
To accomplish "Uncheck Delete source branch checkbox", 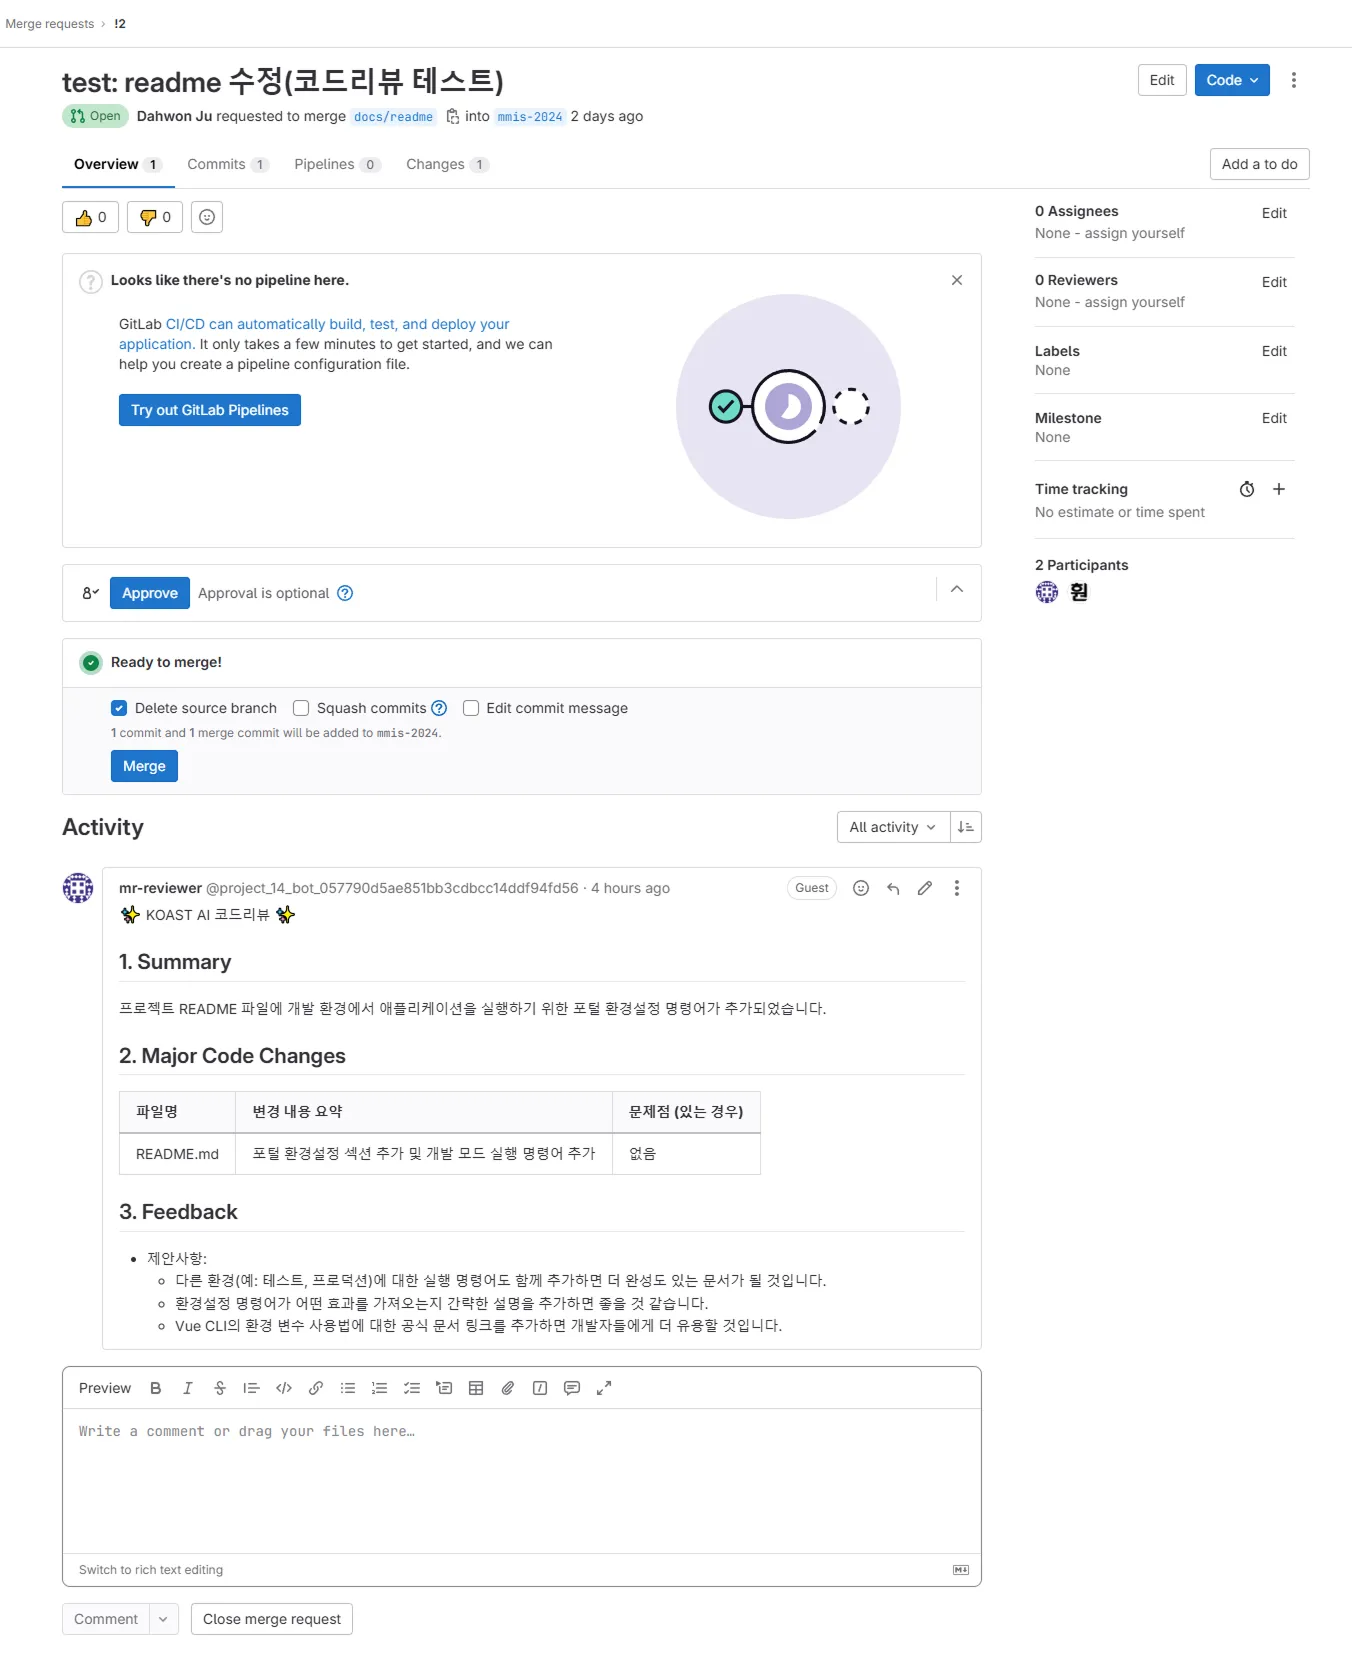I will [119, 708].
